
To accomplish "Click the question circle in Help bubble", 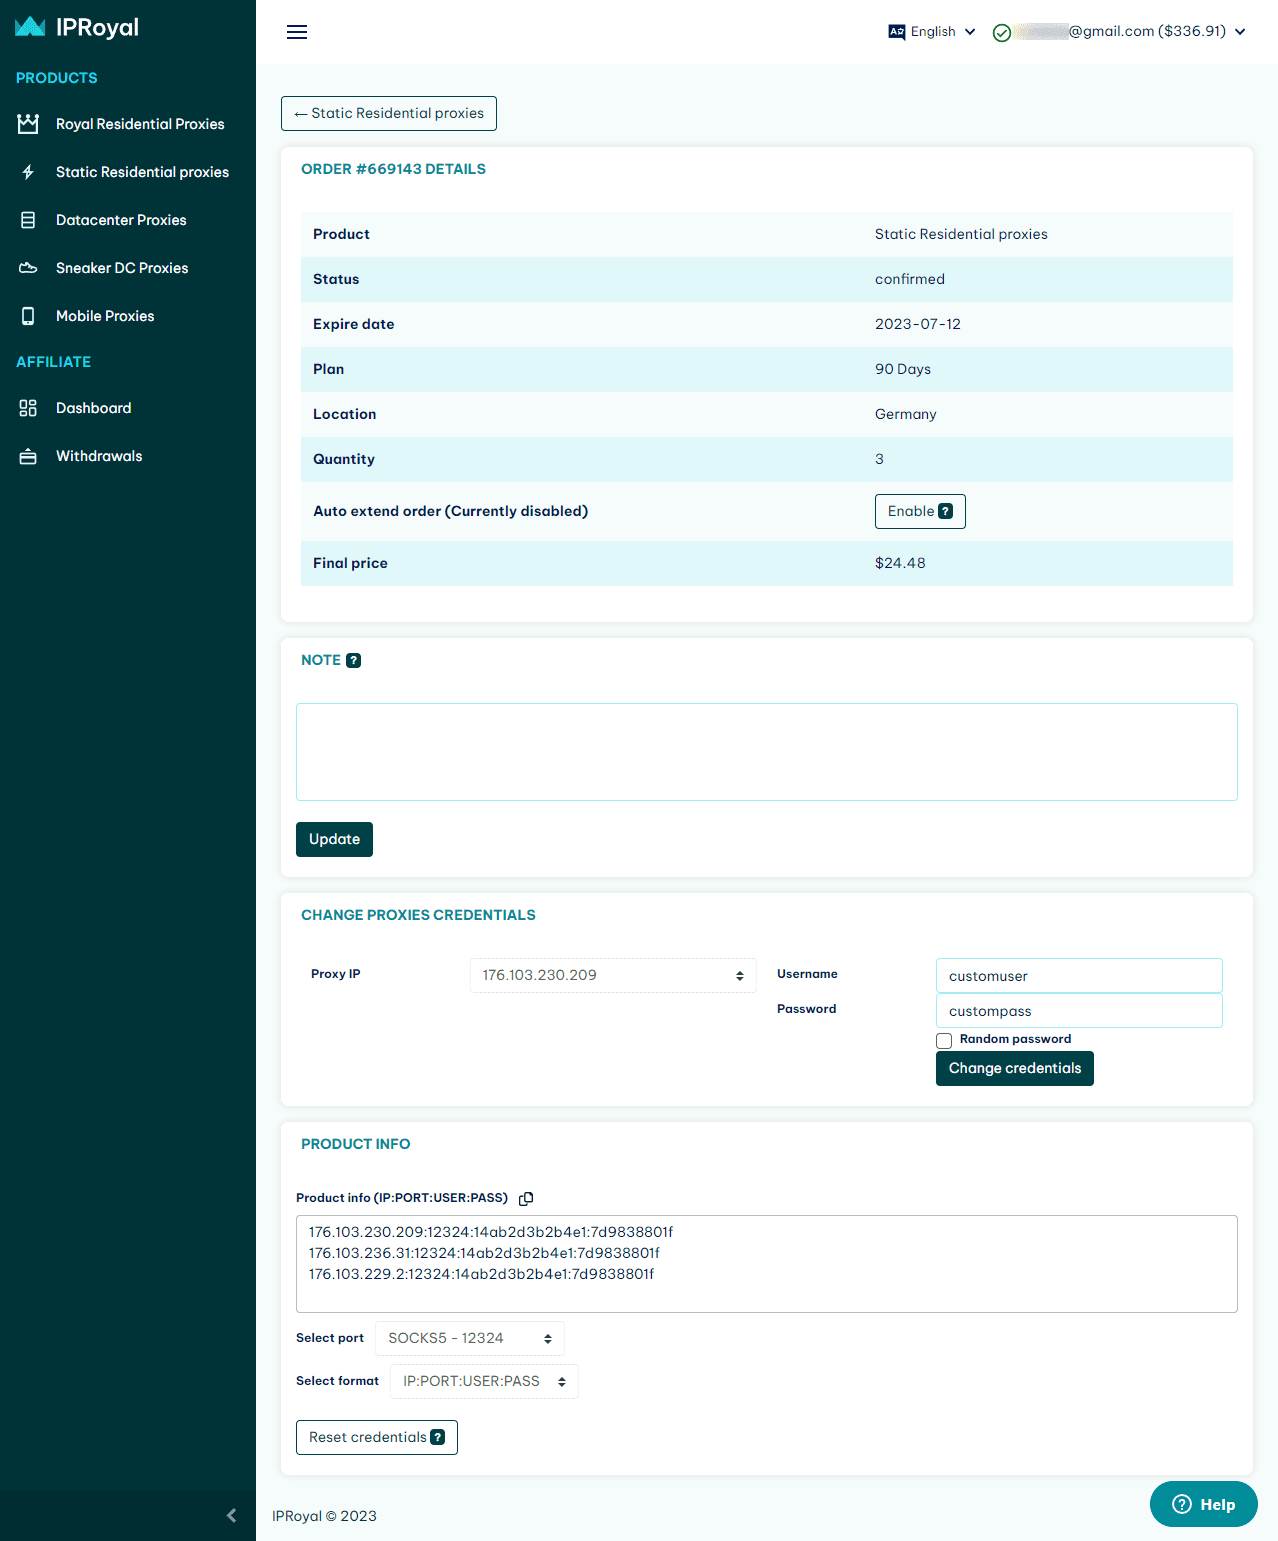I will point(1182,1504).
